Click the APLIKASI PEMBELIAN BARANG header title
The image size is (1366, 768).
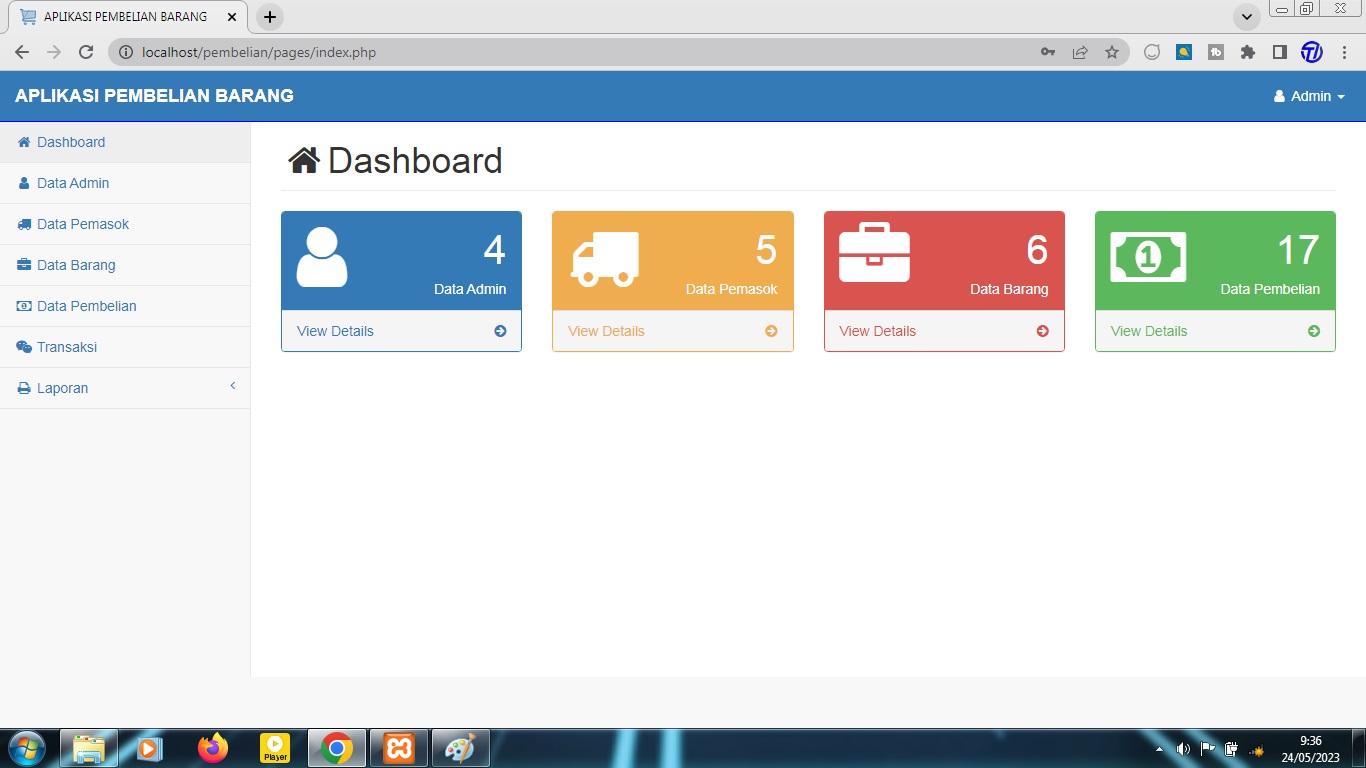click(154, 96)
